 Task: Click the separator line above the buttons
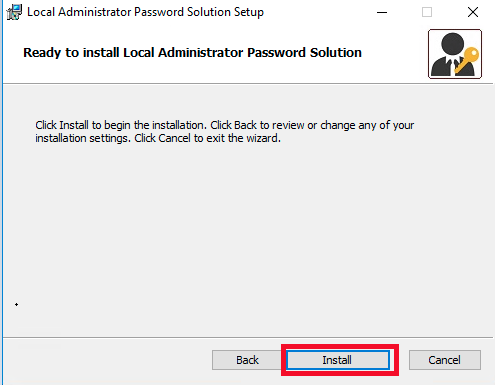(247, 337)
